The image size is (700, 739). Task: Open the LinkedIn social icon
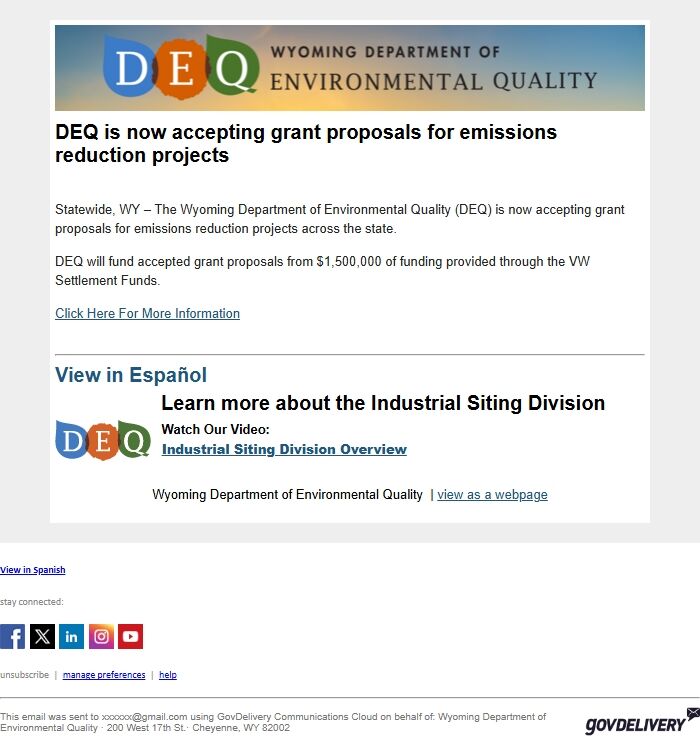[x=72, y=636]
